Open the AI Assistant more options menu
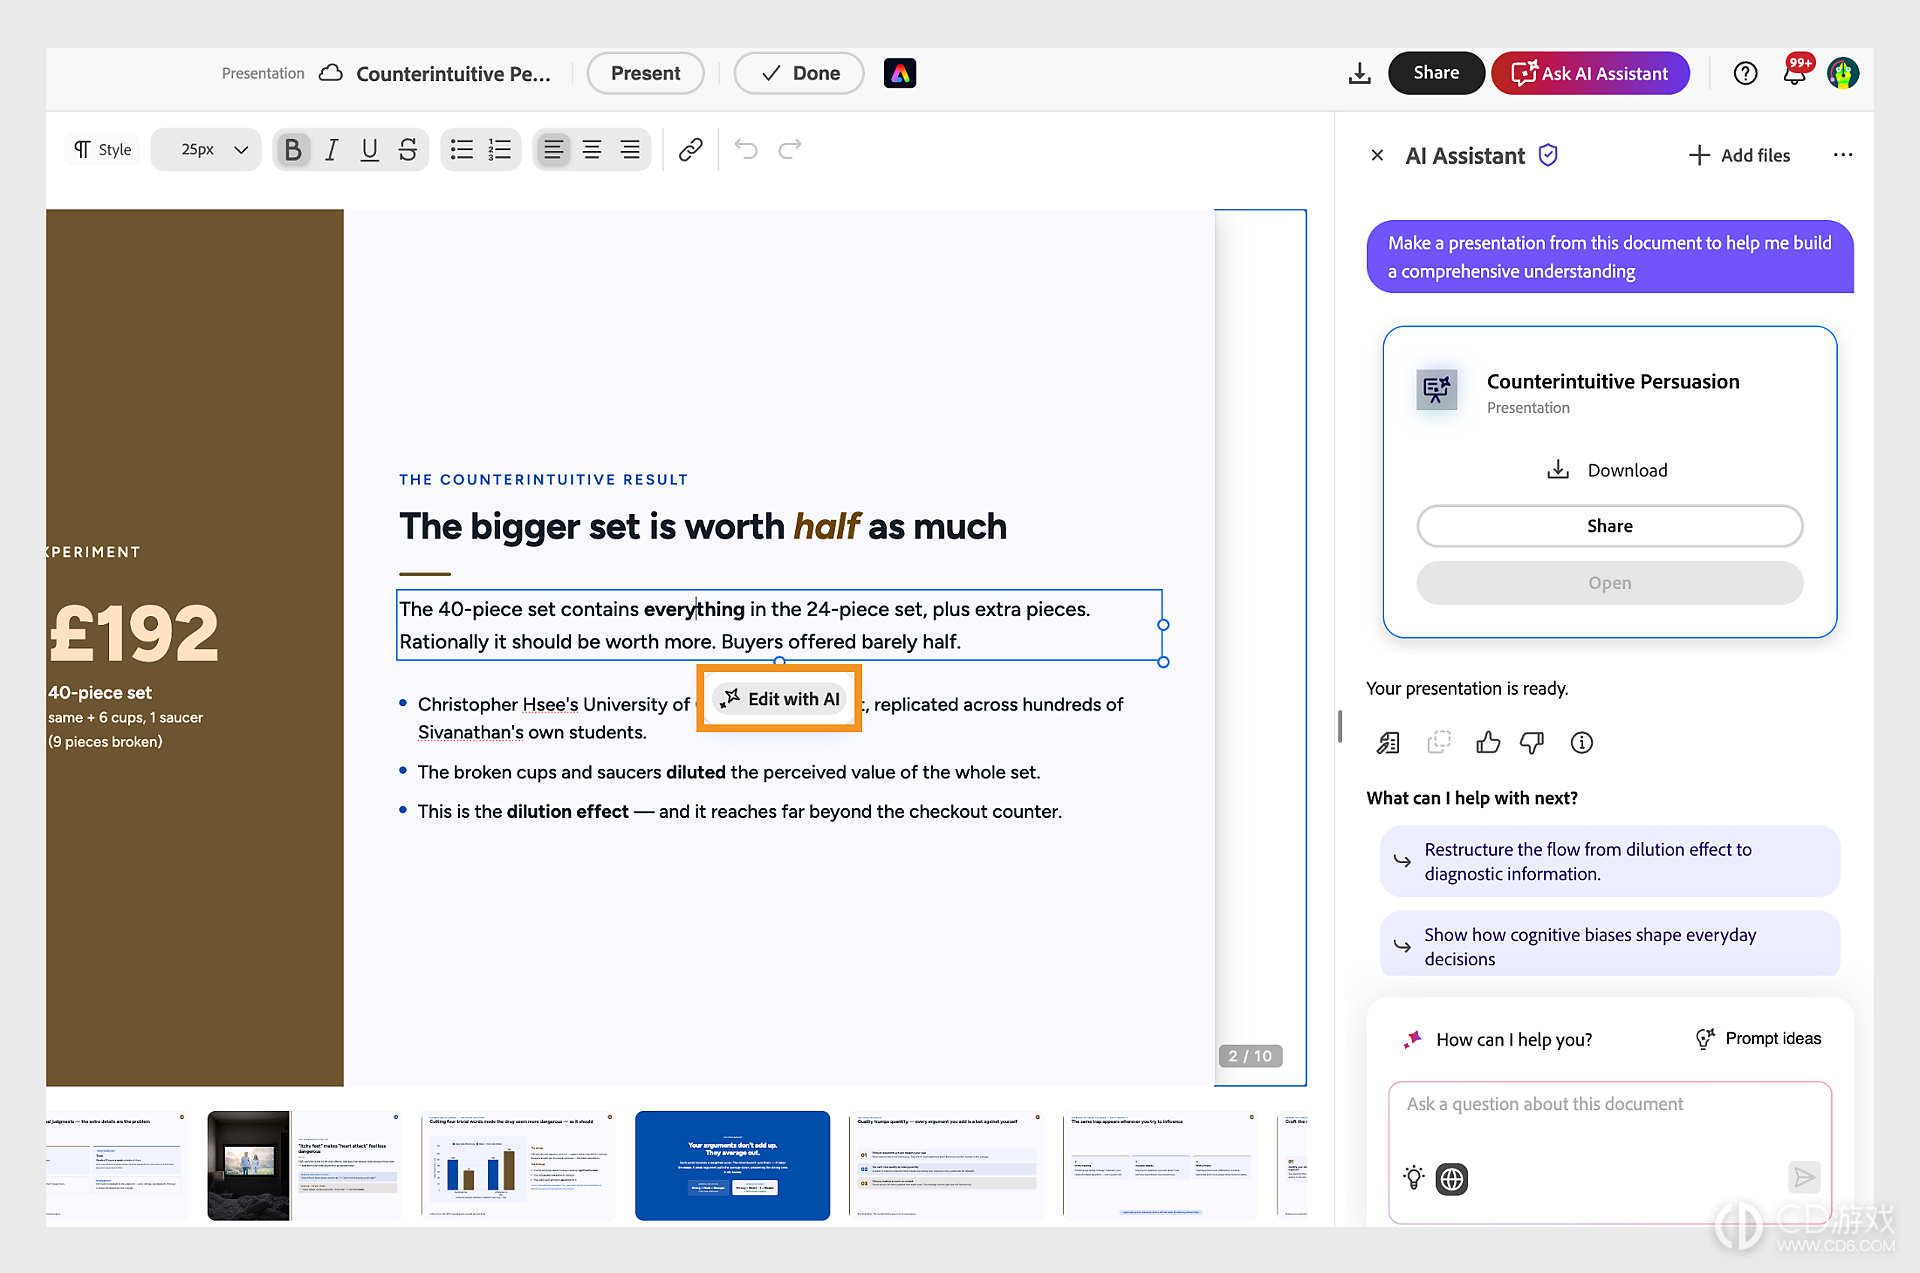Viewport: 1920px width, 1273px height. 1843,155
